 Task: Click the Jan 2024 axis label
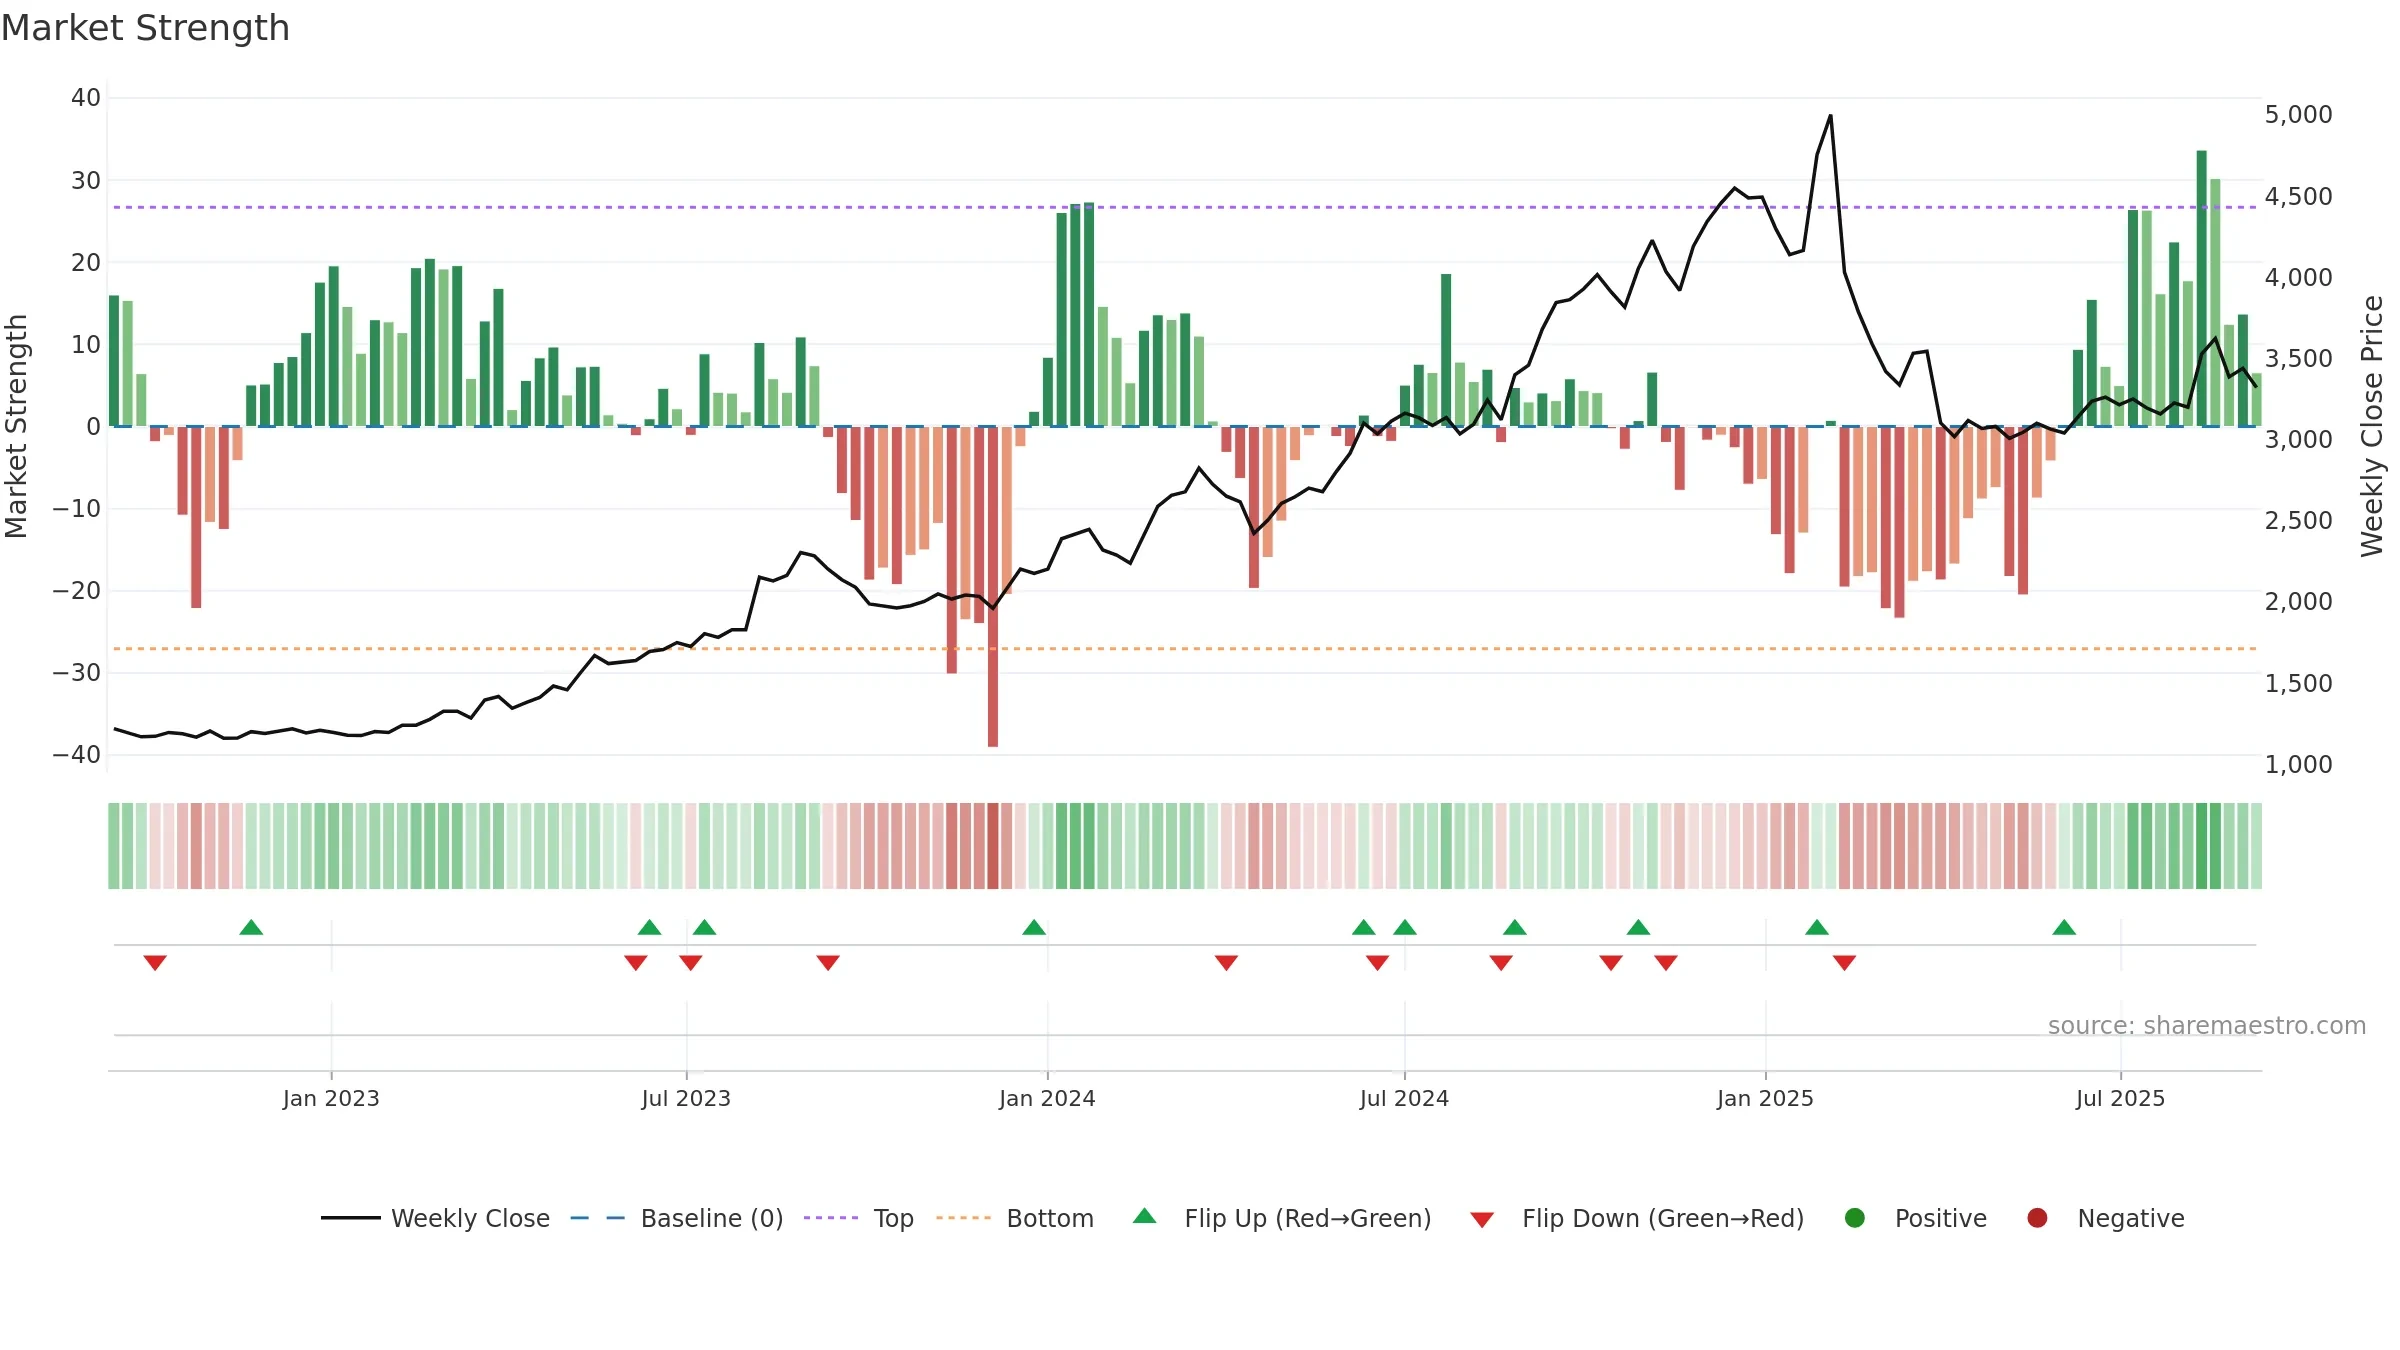click(x=1047, y=1099)
